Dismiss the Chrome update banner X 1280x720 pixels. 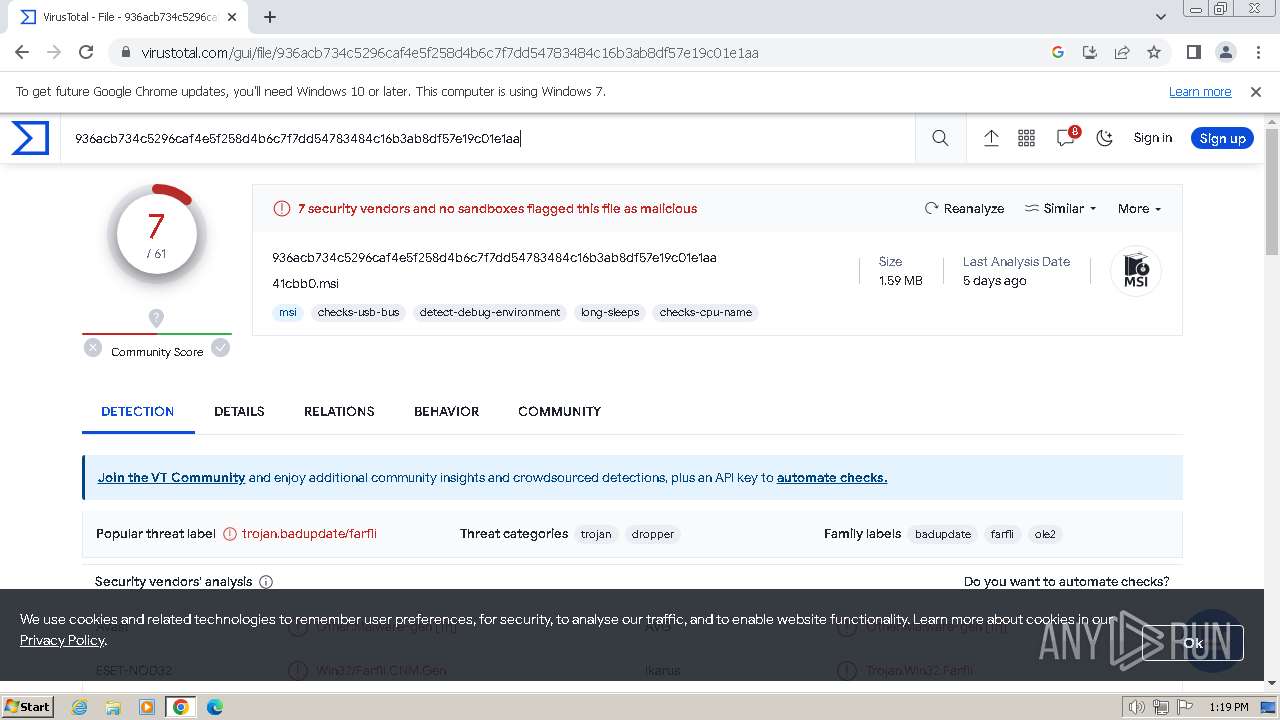point(1256,91)
